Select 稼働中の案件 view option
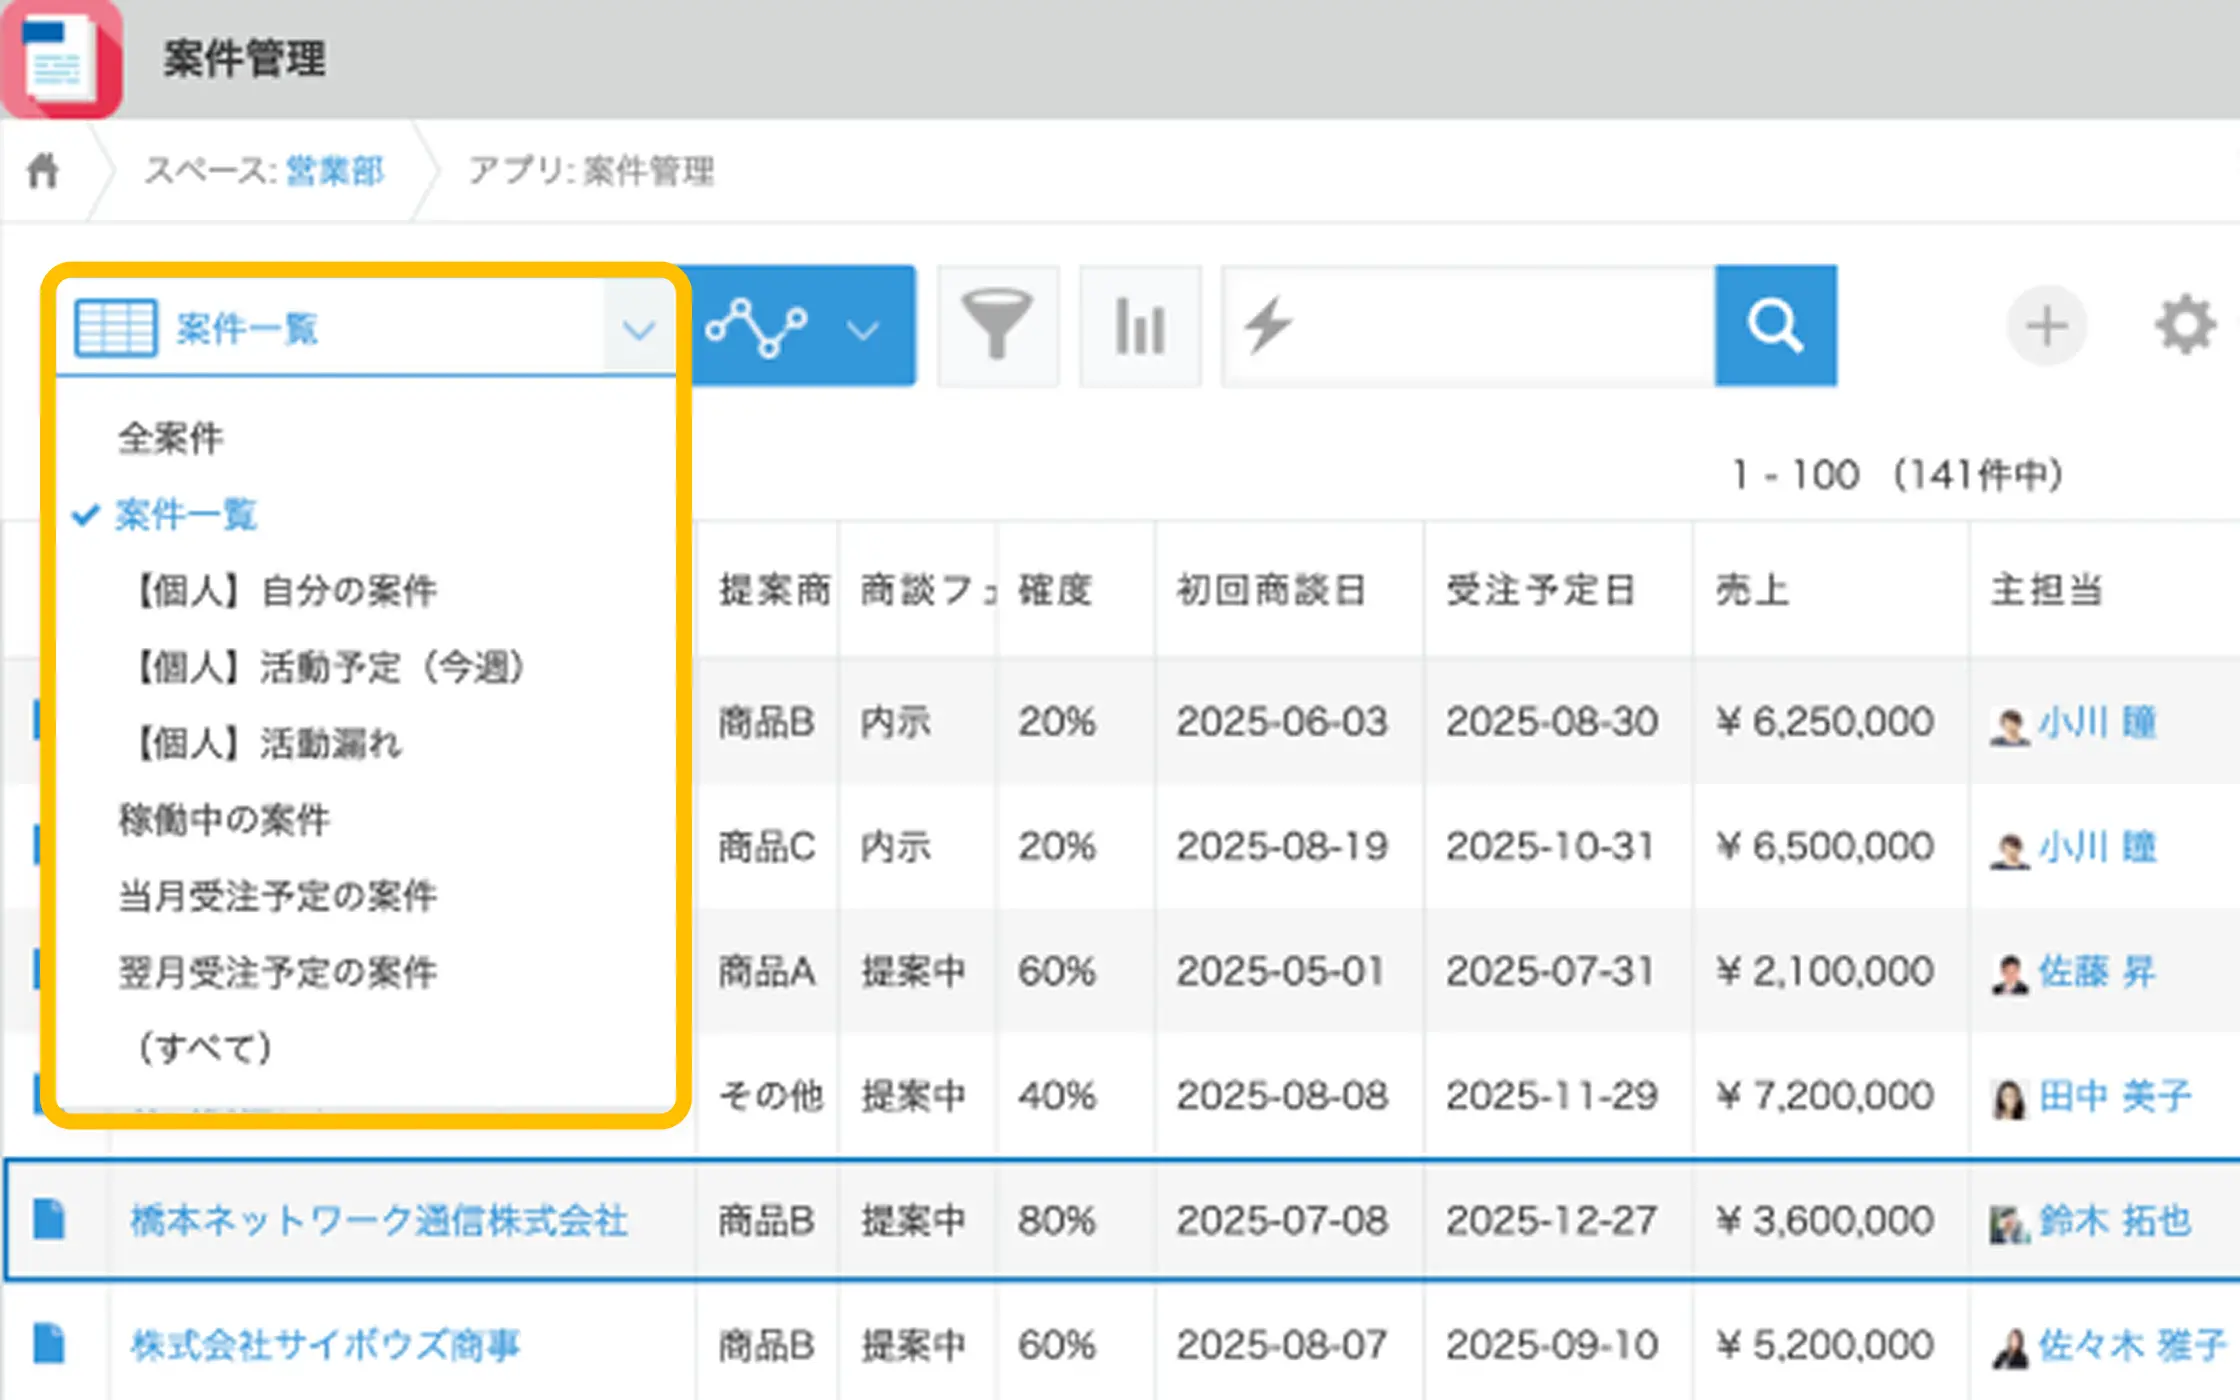Image resolution: width=2240 pixels, height=1400 pixels. 224,819
